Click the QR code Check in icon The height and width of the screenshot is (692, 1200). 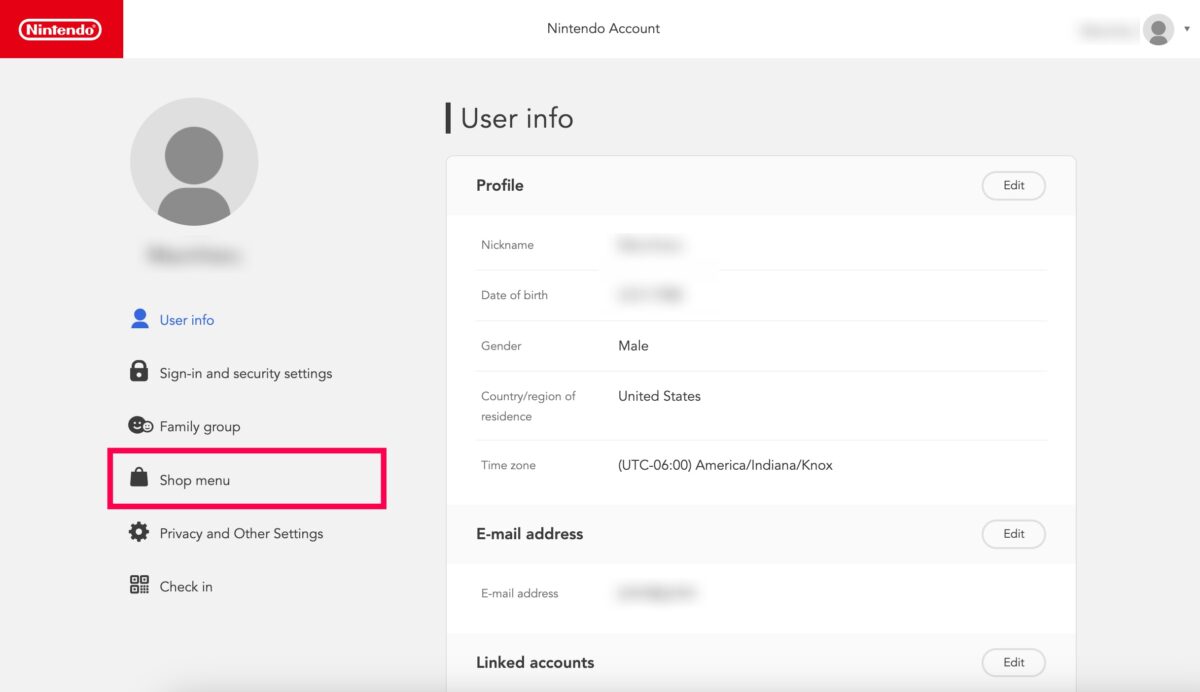[139, 586]
